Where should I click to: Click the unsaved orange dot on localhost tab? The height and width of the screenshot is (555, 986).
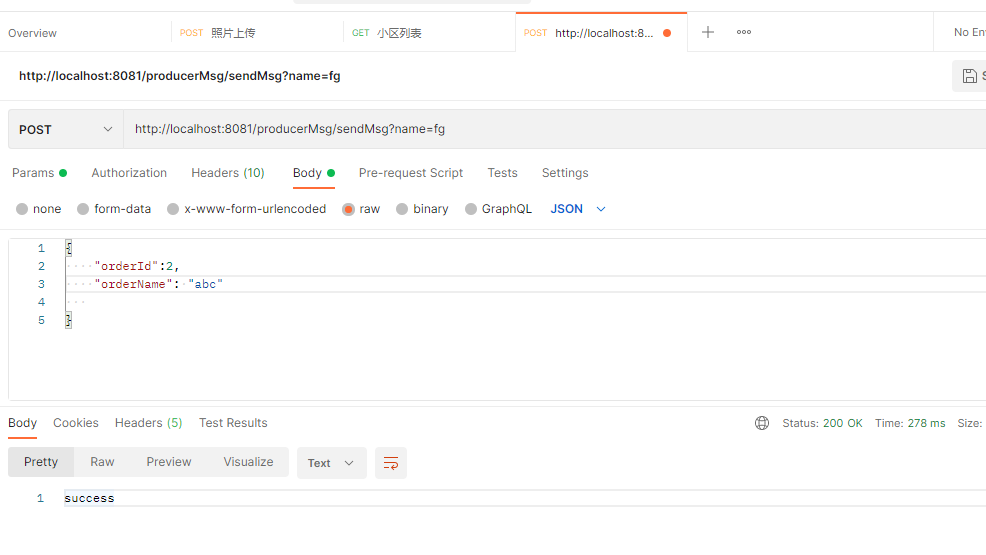coord(667,33)
